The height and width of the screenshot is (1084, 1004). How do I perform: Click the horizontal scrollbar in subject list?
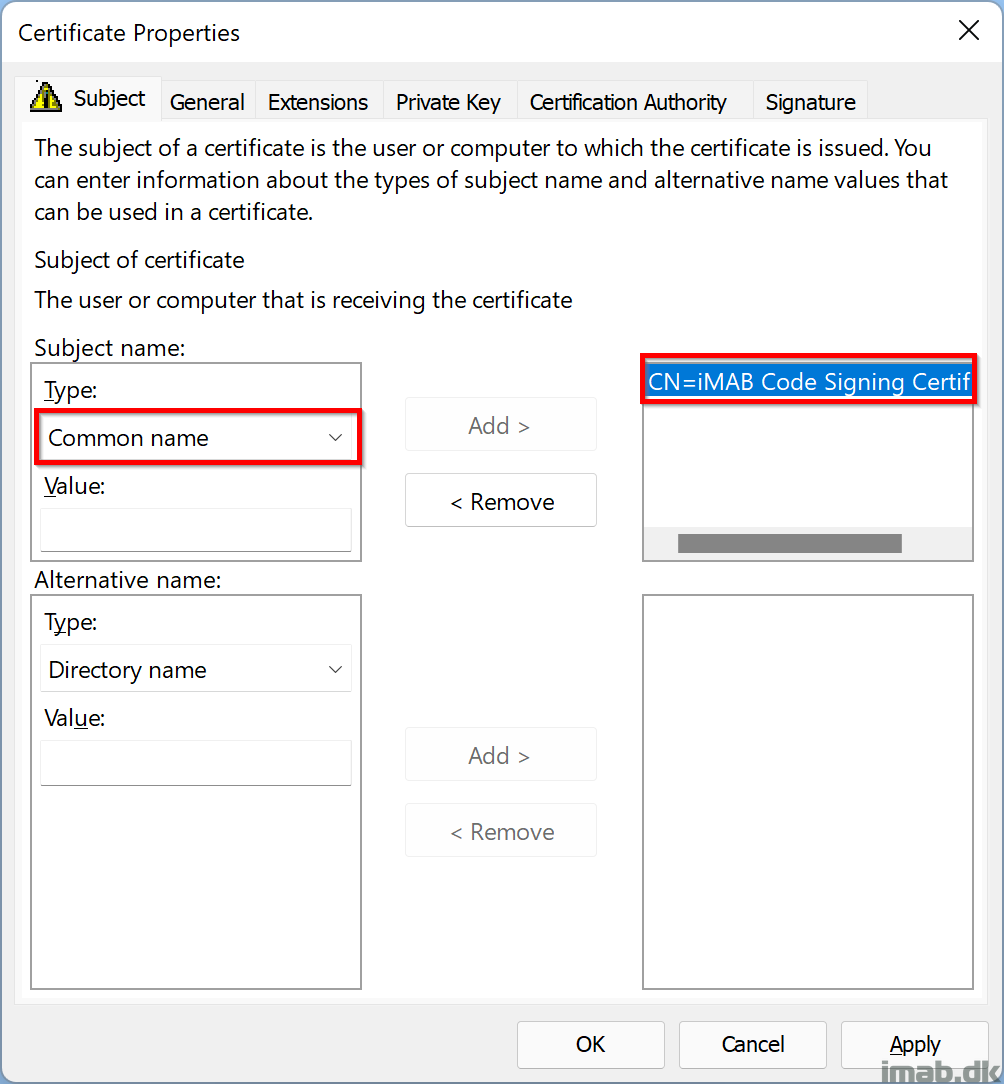[x=790, y=543]
